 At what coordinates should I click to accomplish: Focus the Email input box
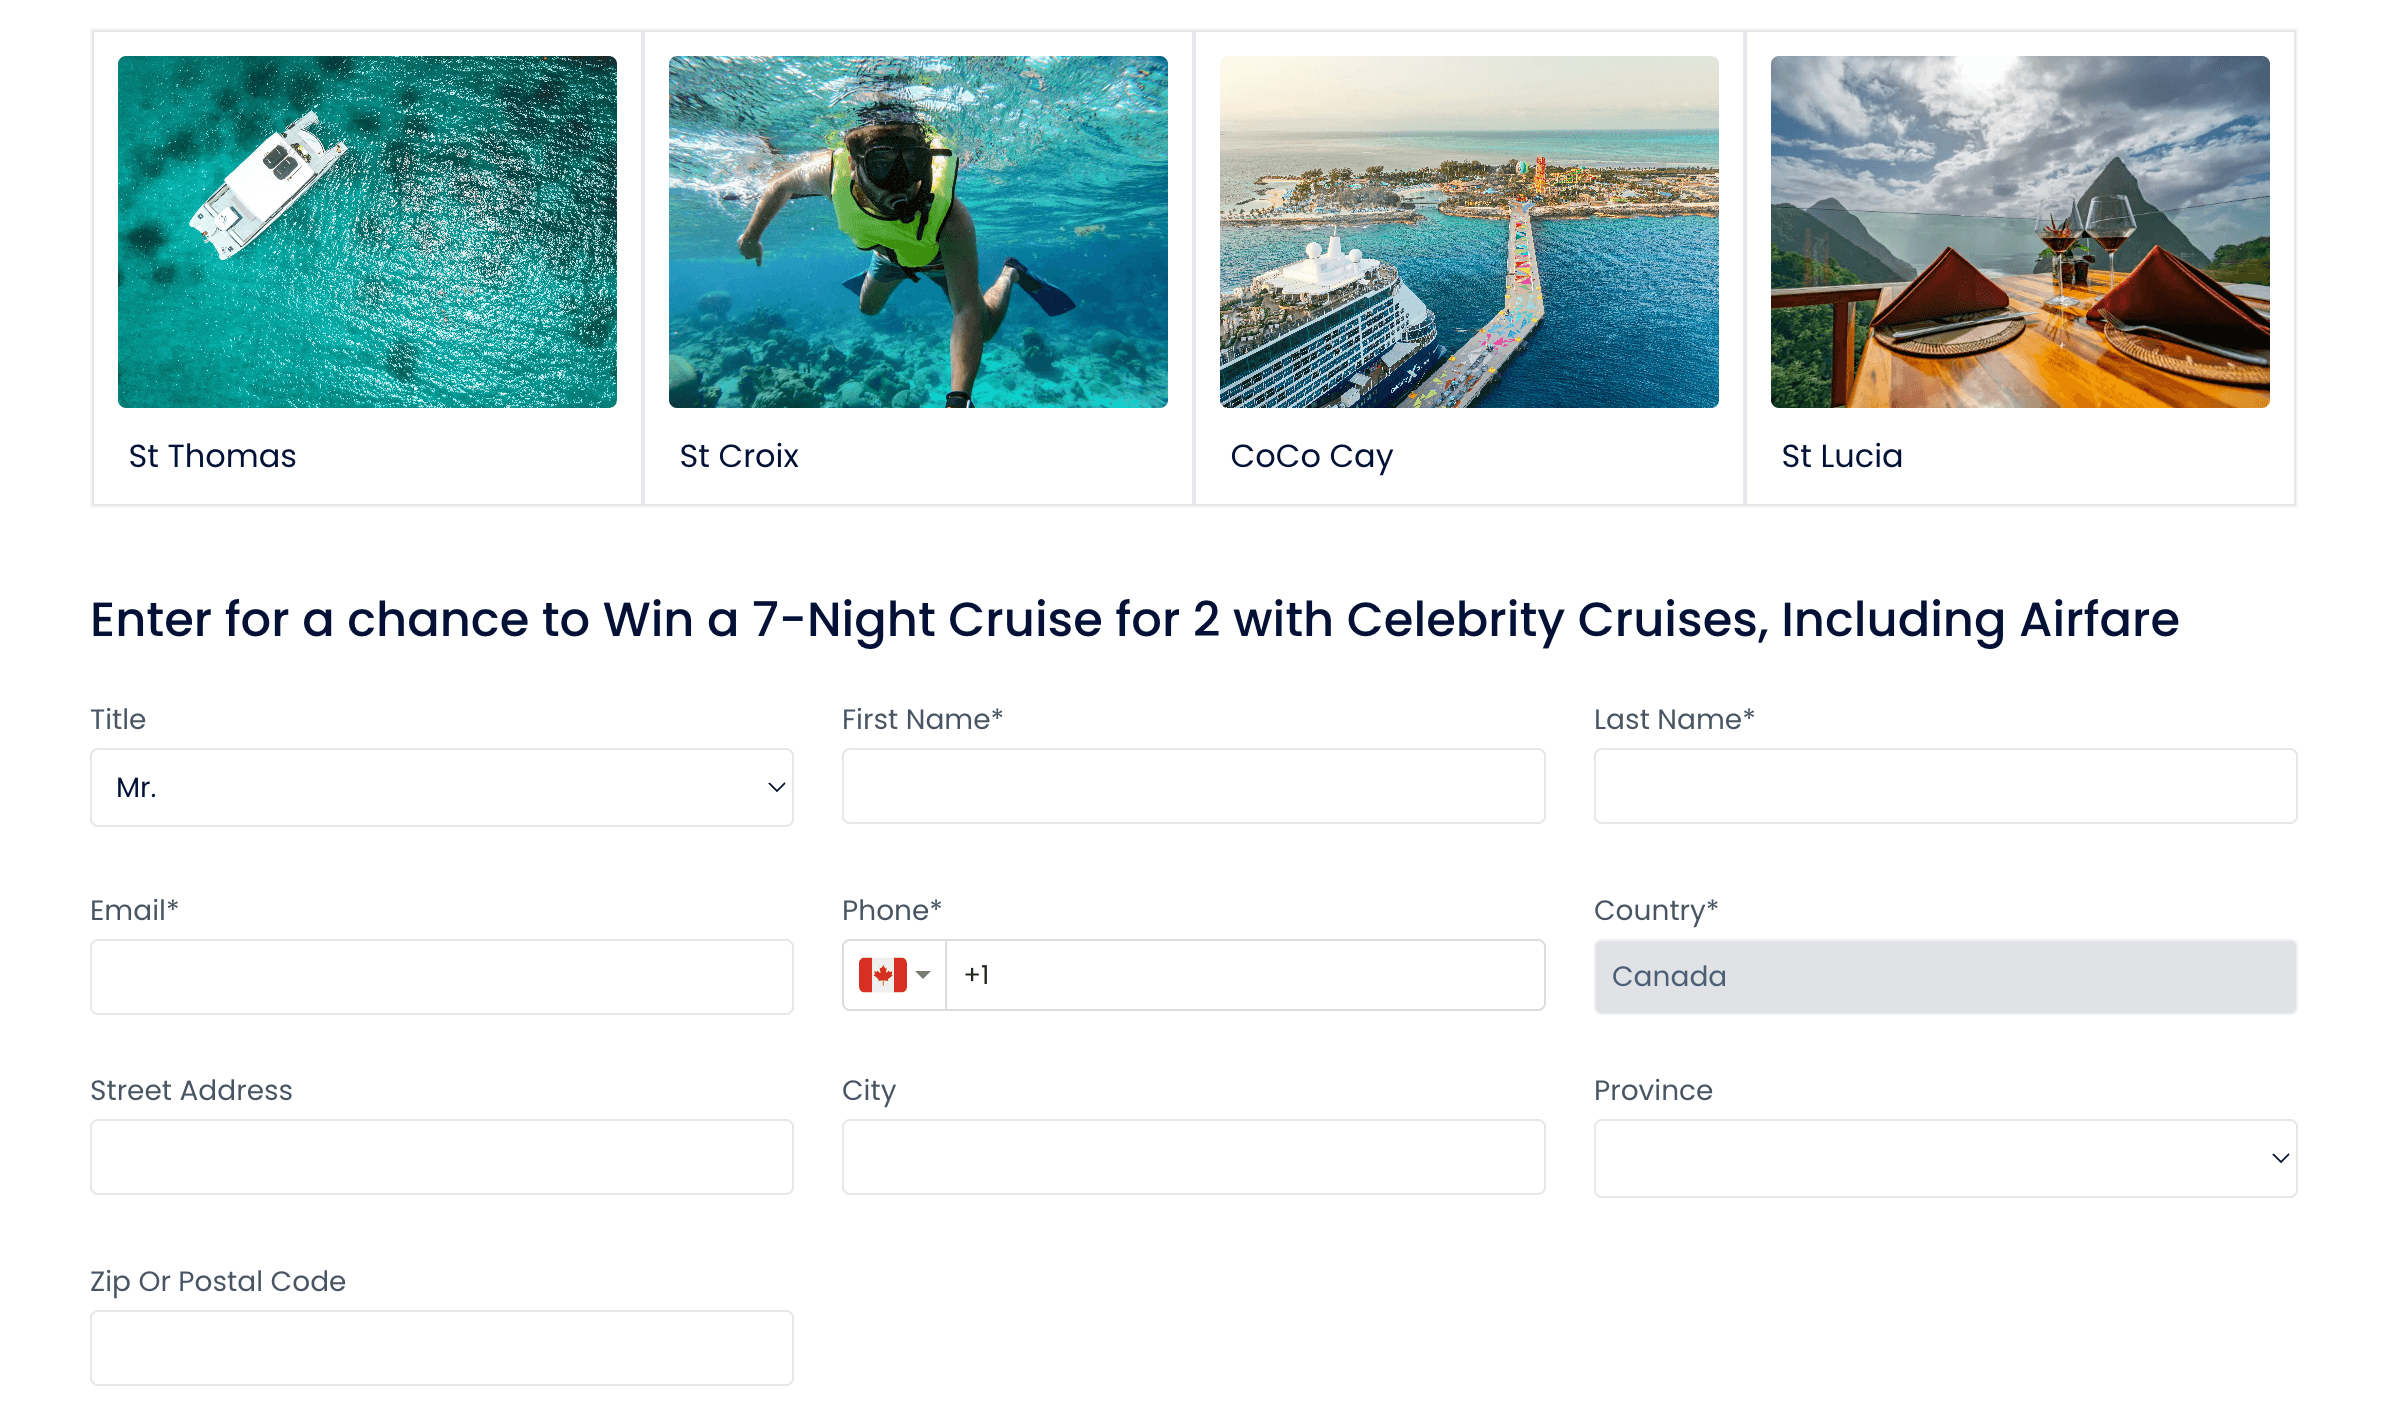coord(441,976)
